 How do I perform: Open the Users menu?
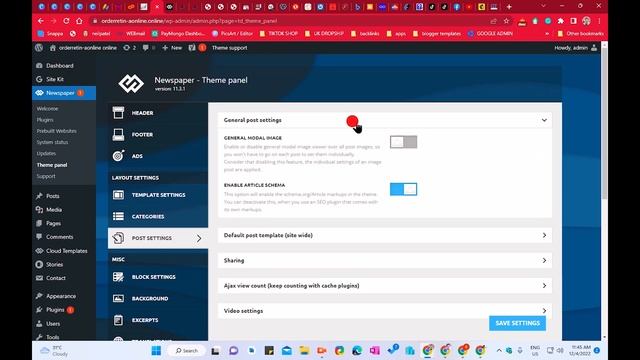click(53, 323)
